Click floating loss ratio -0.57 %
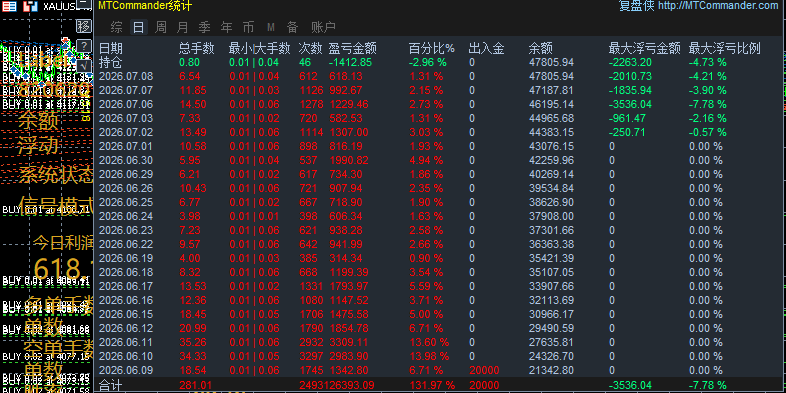 click(x=708, y=132)
